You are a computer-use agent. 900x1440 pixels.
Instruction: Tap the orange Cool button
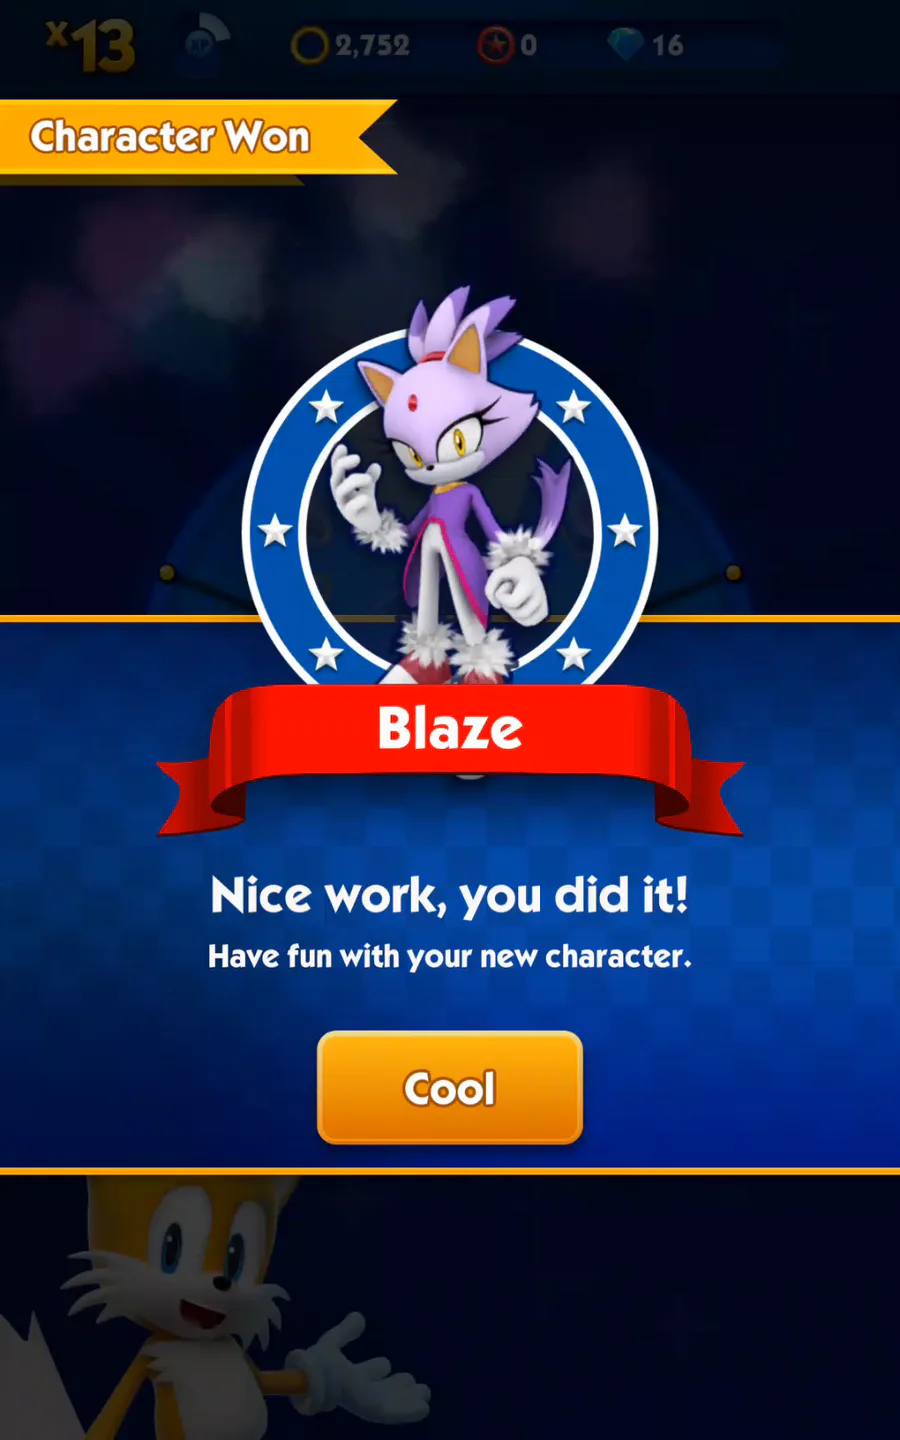(450, 1087)
